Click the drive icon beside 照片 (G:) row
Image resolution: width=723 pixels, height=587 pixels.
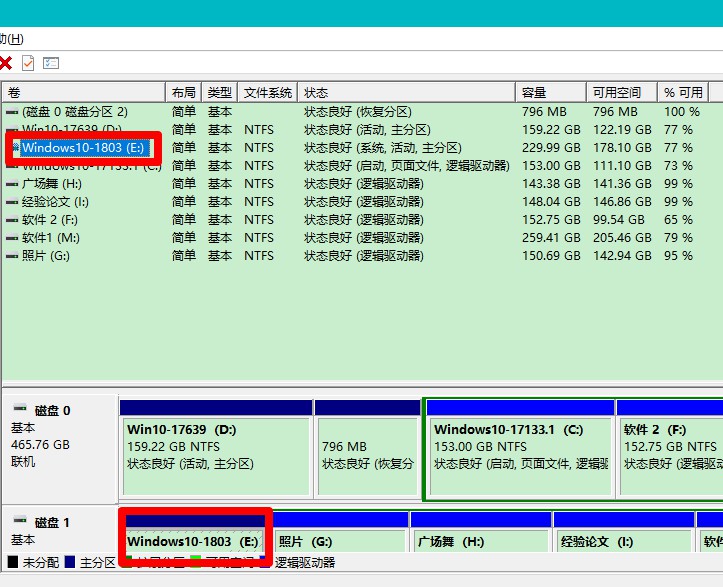click(x=11, y=256)
